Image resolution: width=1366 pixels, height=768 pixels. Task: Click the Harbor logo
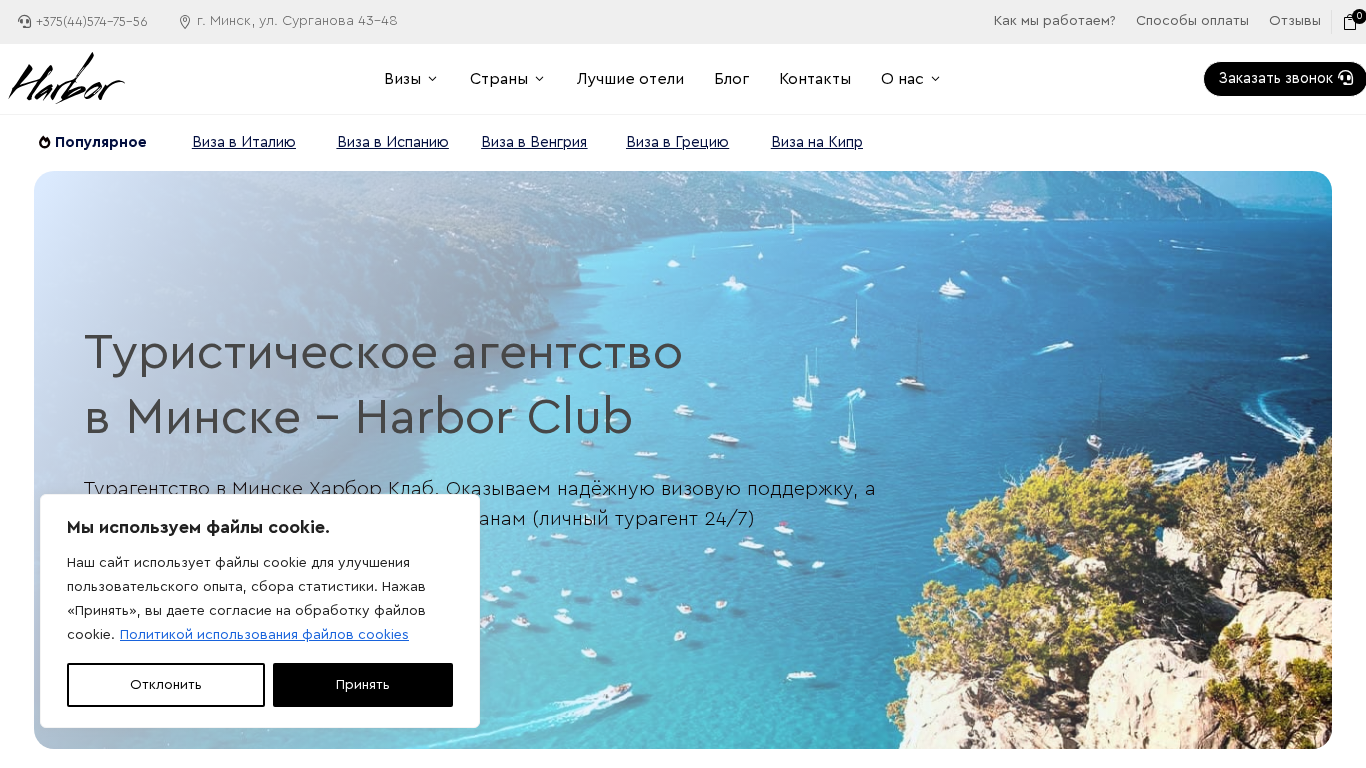coord(67,78)
